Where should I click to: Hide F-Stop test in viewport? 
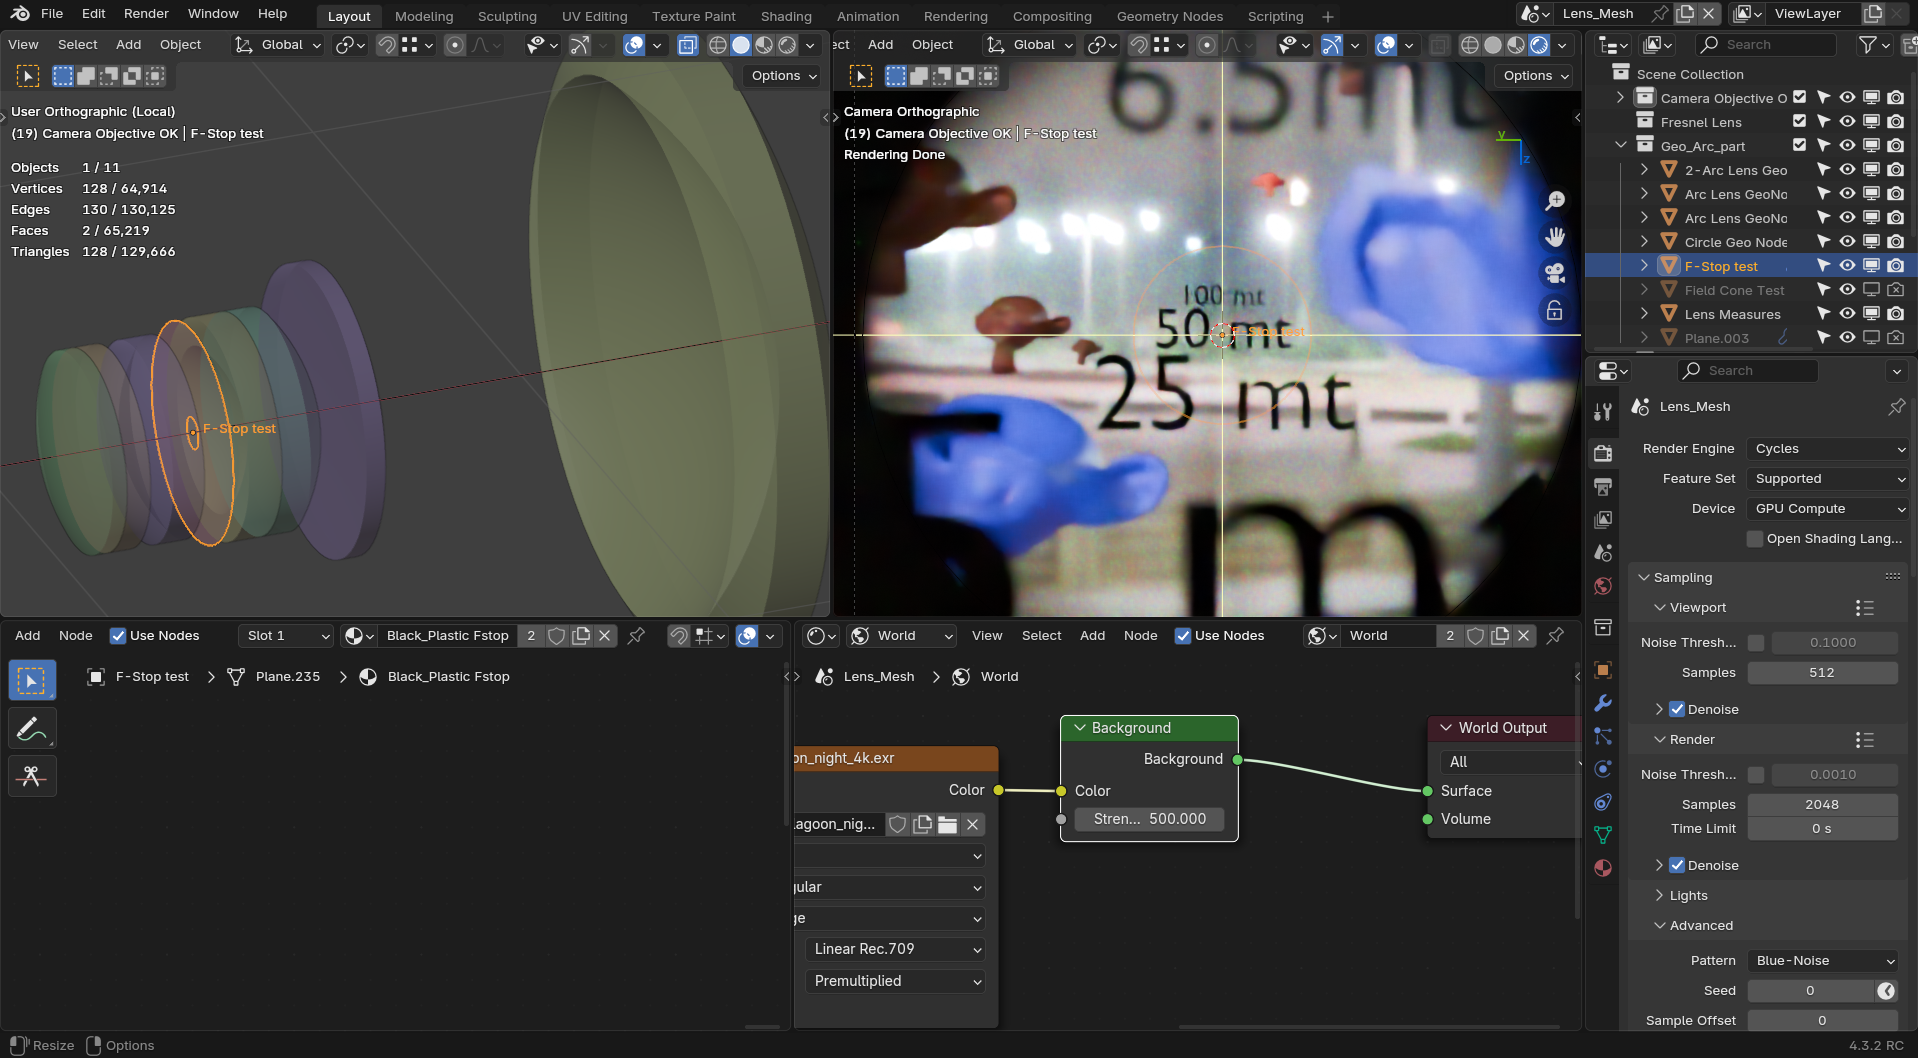click(x=1847, y=266)
